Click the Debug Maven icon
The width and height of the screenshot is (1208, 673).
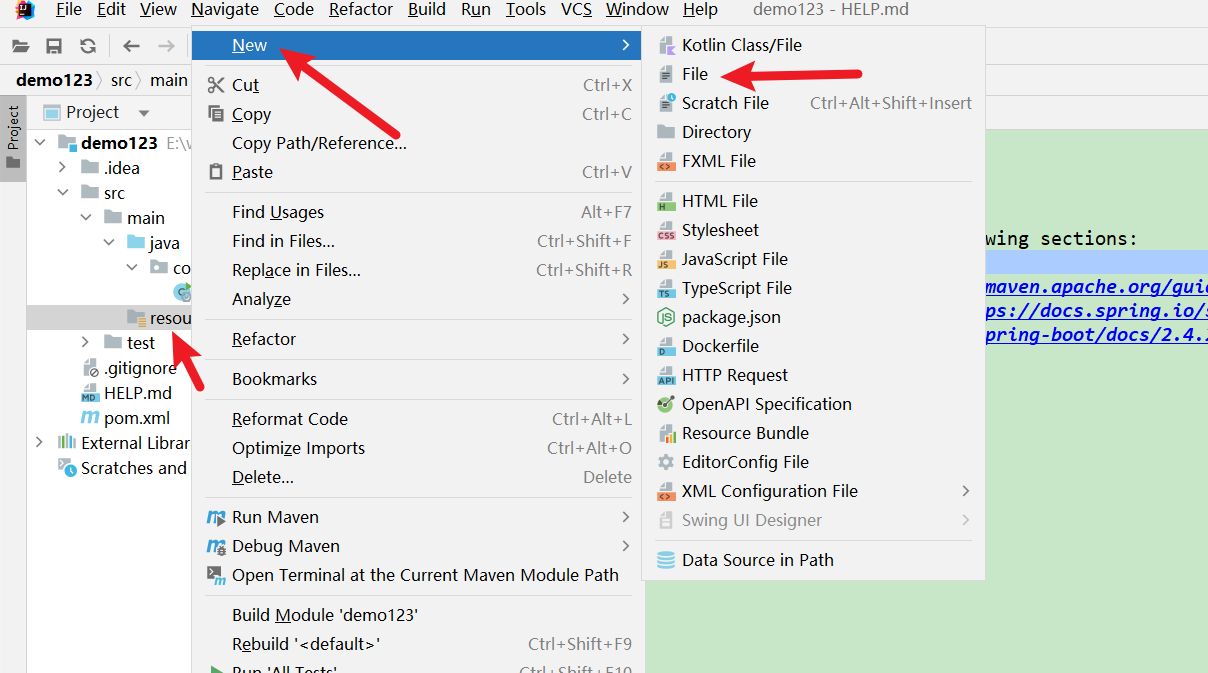point(216,546)
